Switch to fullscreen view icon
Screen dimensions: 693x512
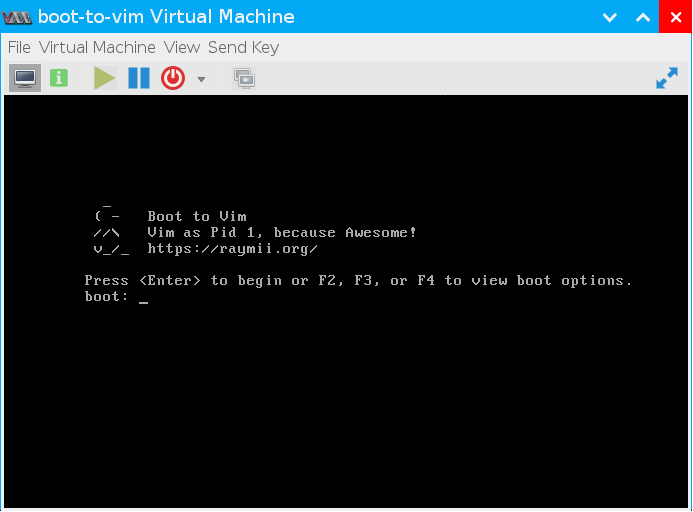666,78
